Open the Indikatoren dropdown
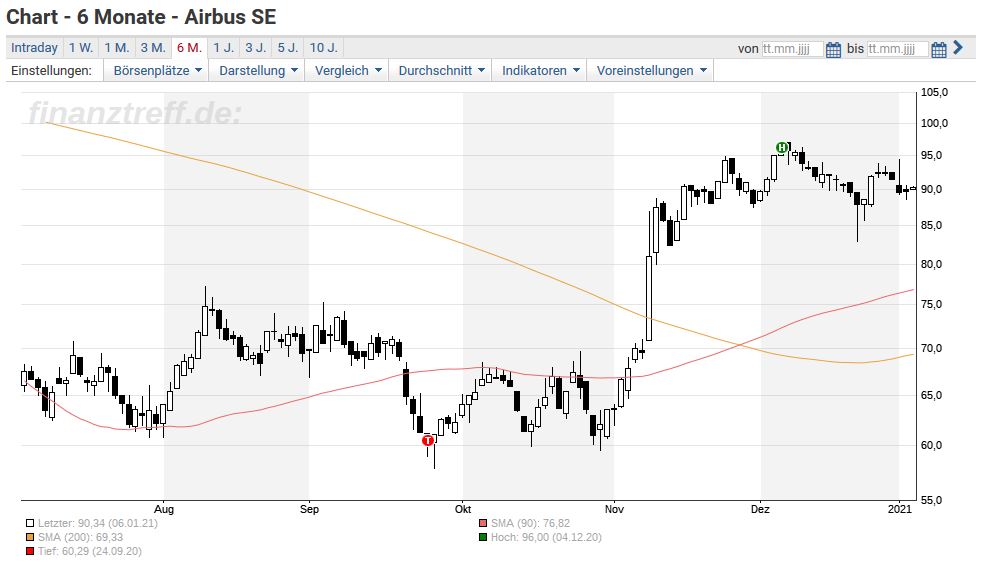The width and height of the screenshot is (986, 564). coord(540,70)
